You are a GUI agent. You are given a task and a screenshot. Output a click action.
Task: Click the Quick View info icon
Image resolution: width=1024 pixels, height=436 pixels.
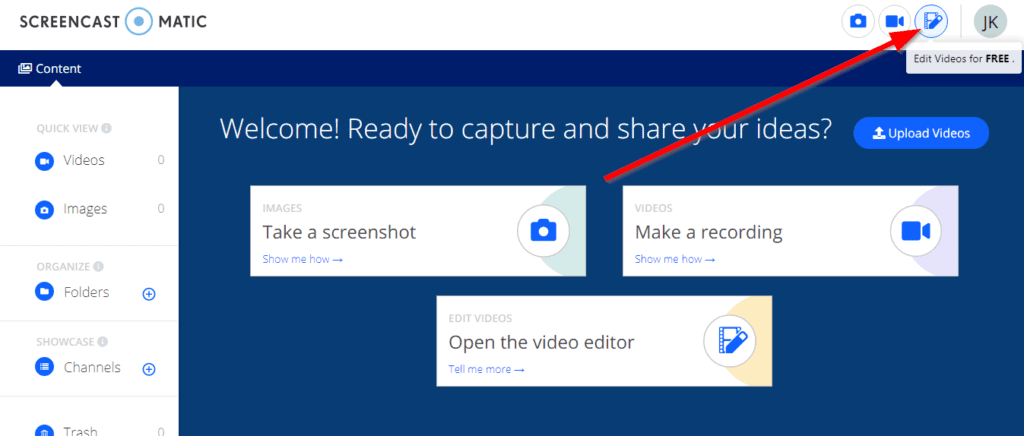click(x=106, y=129)
